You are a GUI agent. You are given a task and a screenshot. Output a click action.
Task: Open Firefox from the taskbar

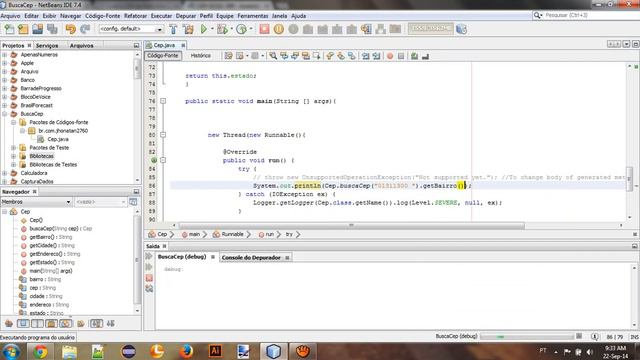pos(186,351)
